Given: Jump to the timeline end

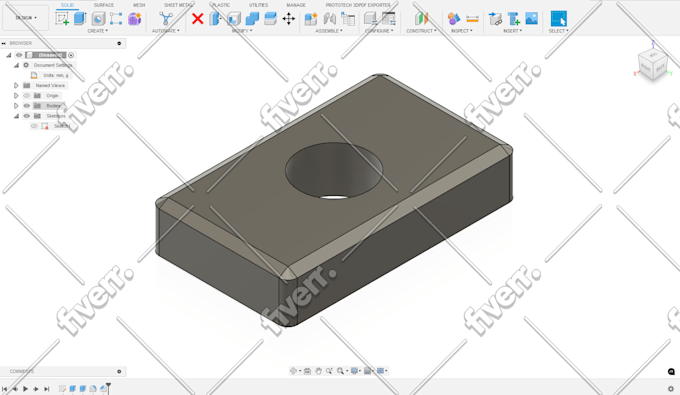Looking at the screenshot, I should 46,388.
